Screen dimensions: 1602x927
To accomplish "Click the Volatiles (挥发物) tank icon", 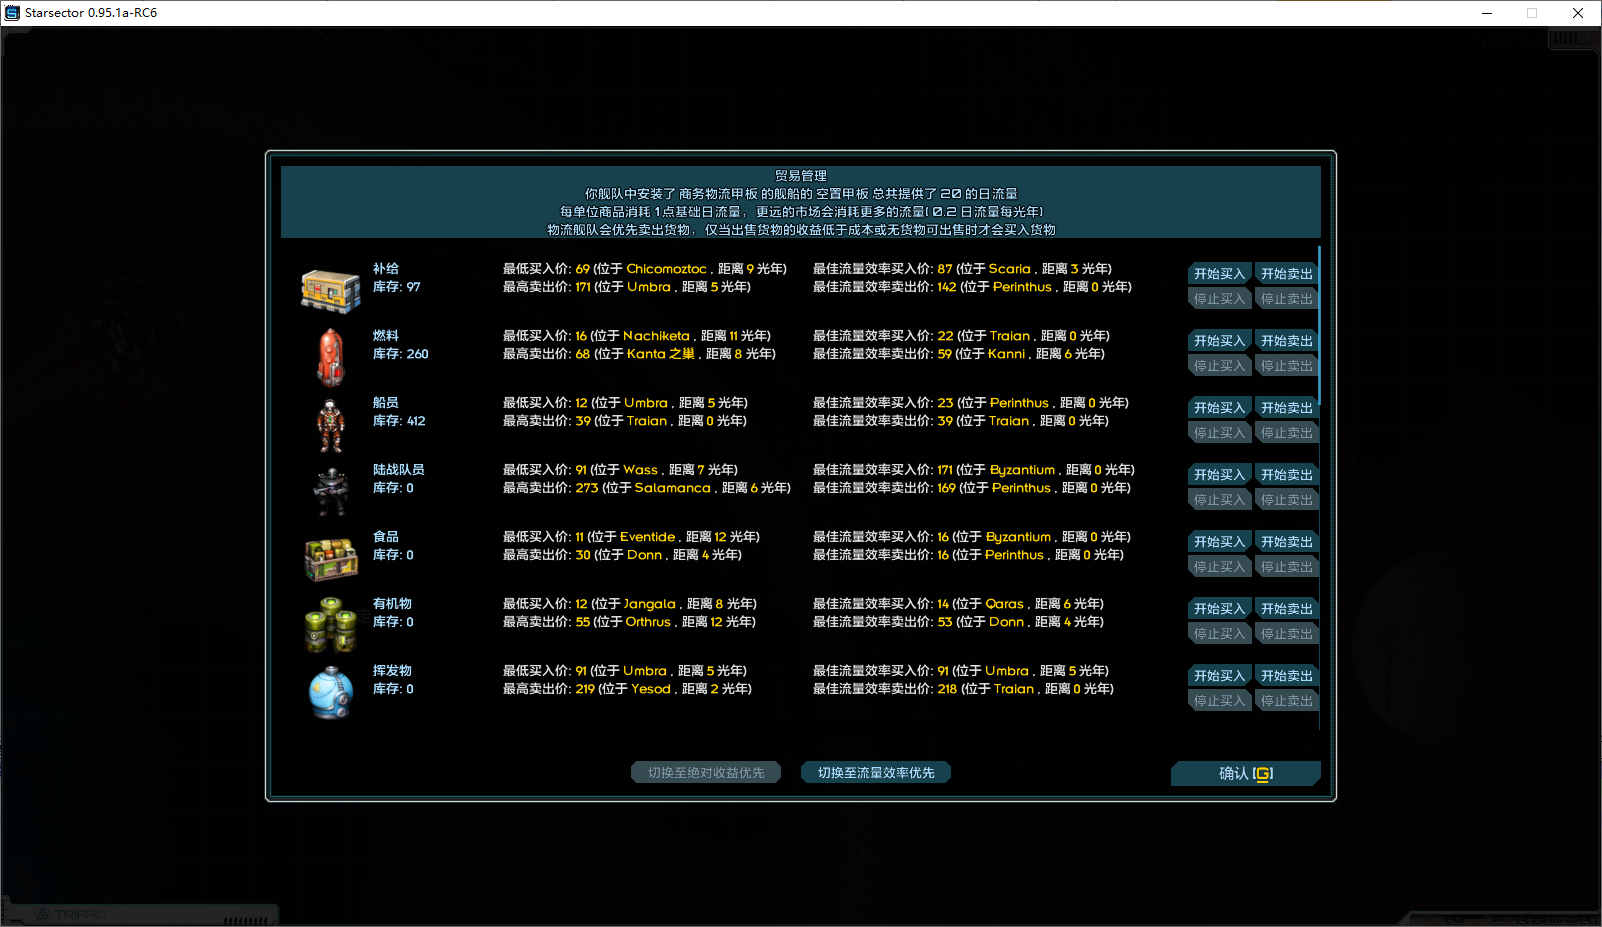I will tap(331, 692).
